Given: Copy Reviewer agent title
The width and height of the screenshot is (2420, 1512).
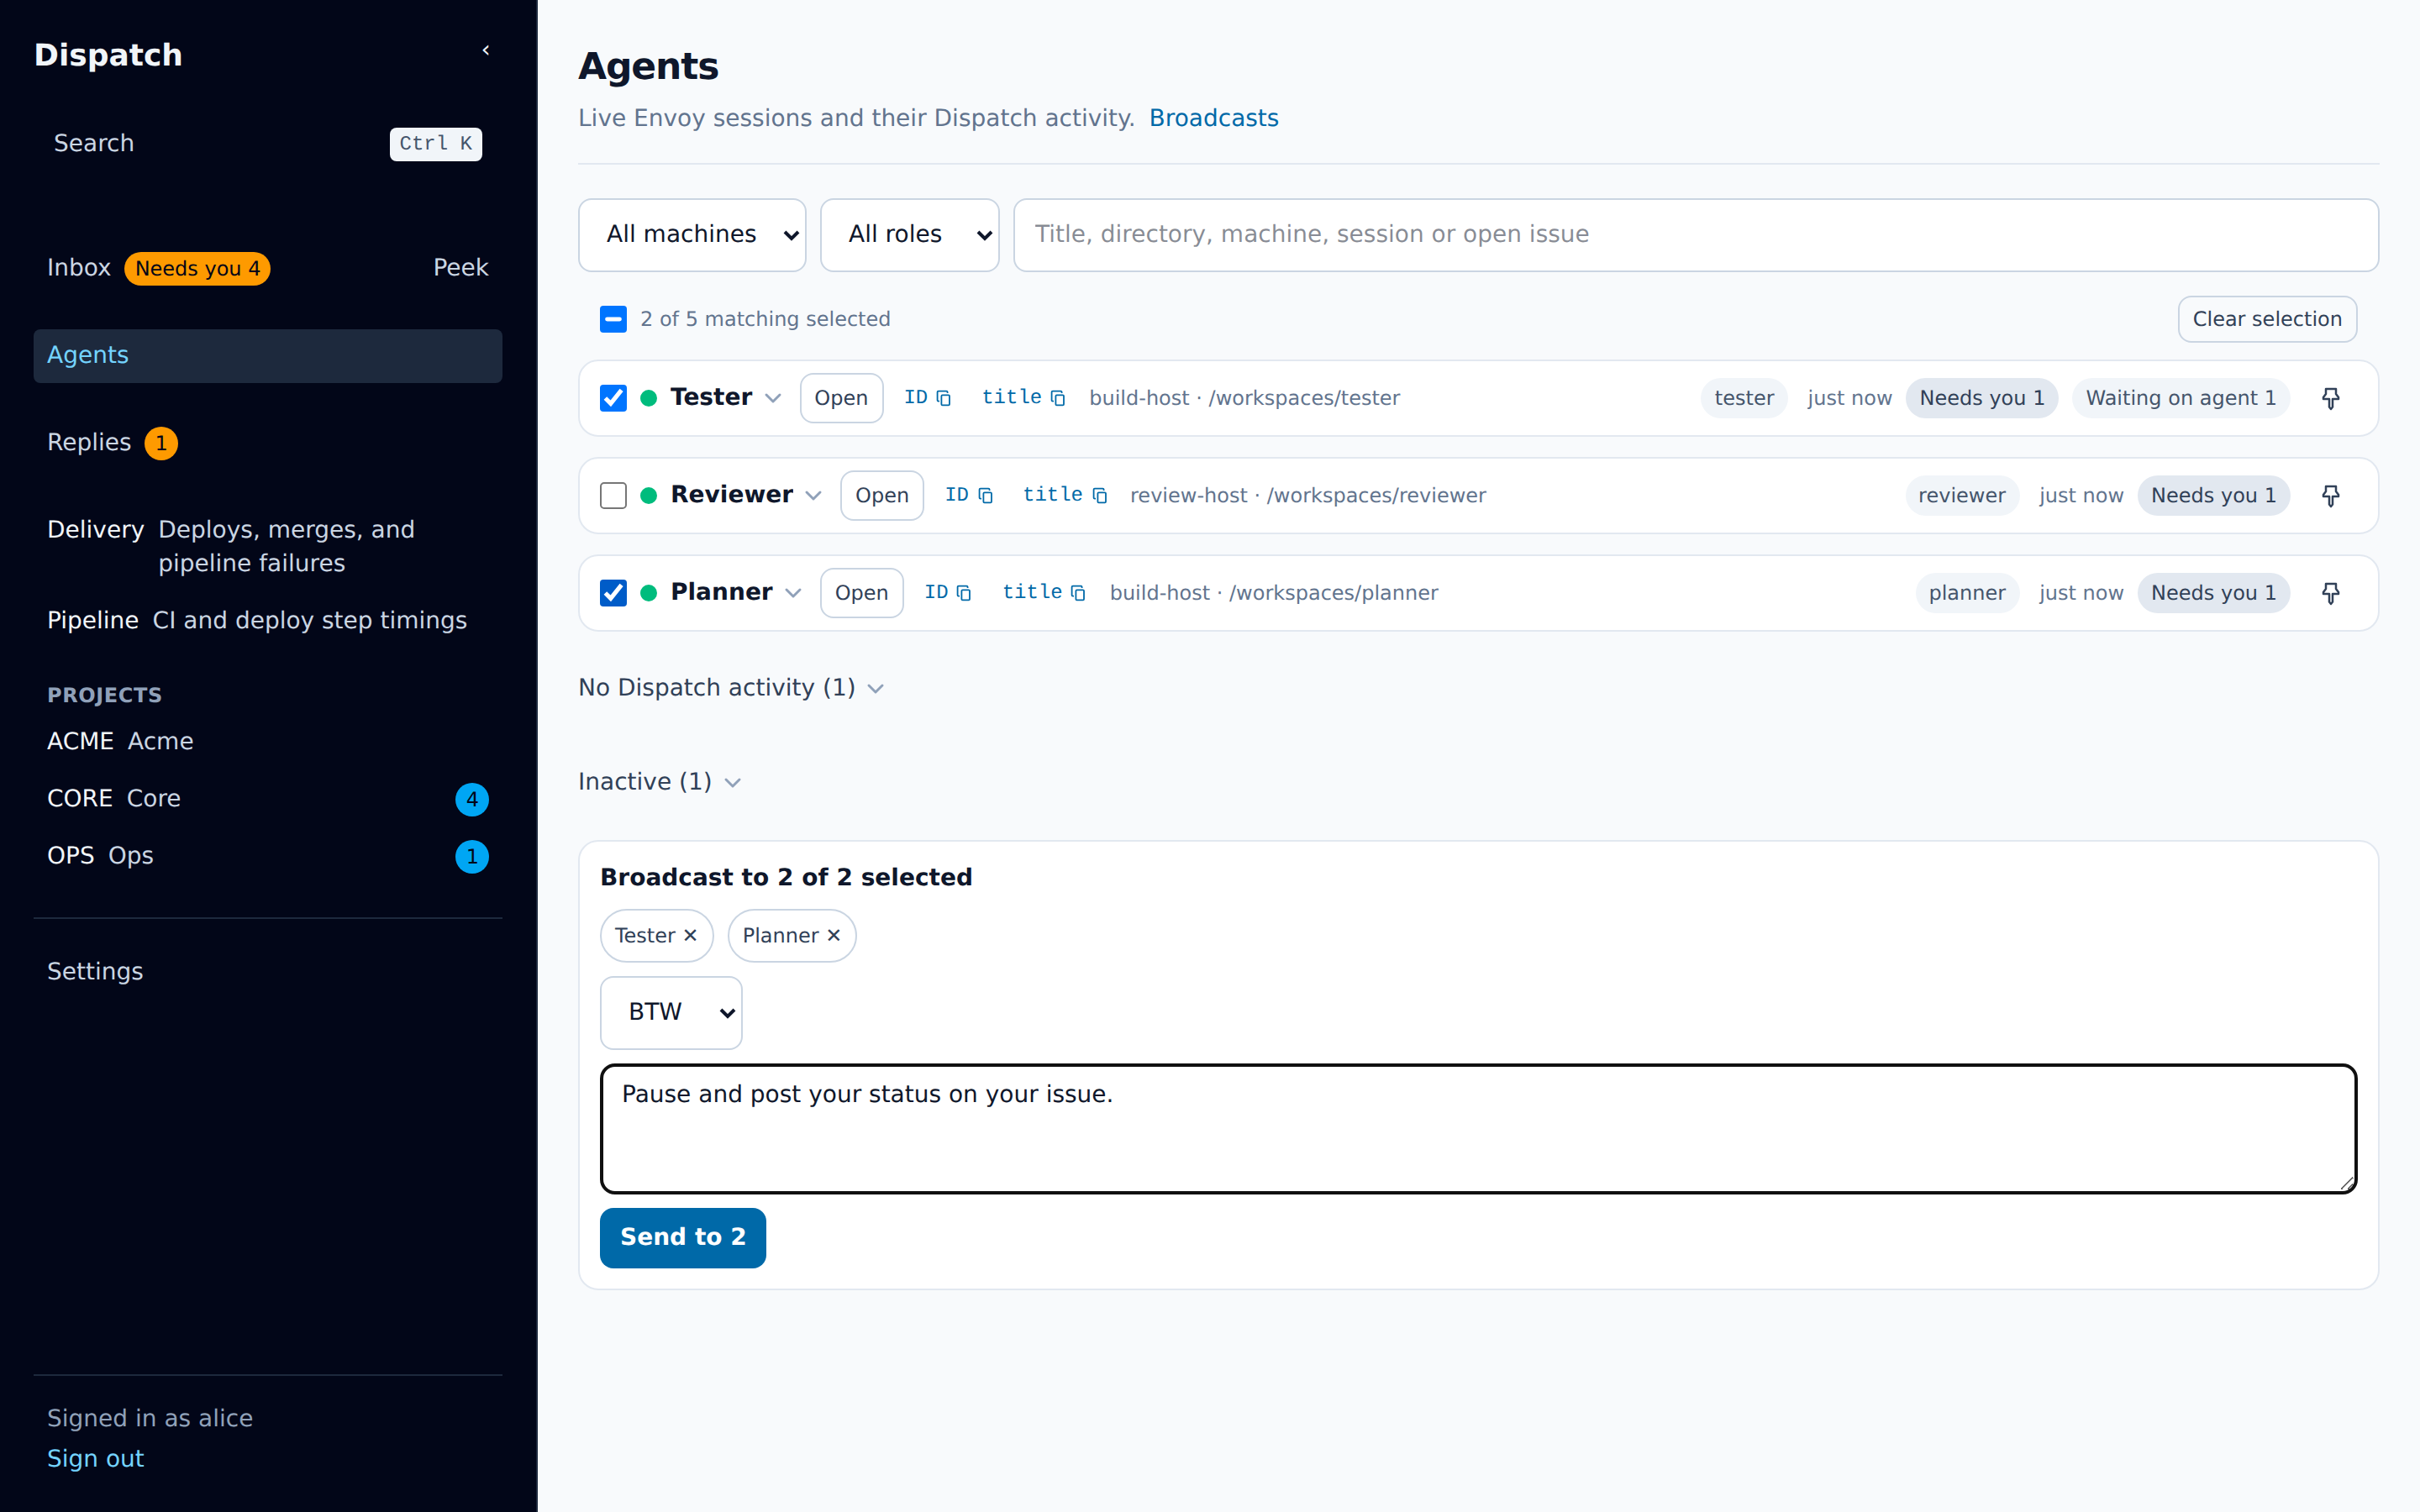Looking at the screenshot, I should pyautogui.click(x=1064, y=495).
